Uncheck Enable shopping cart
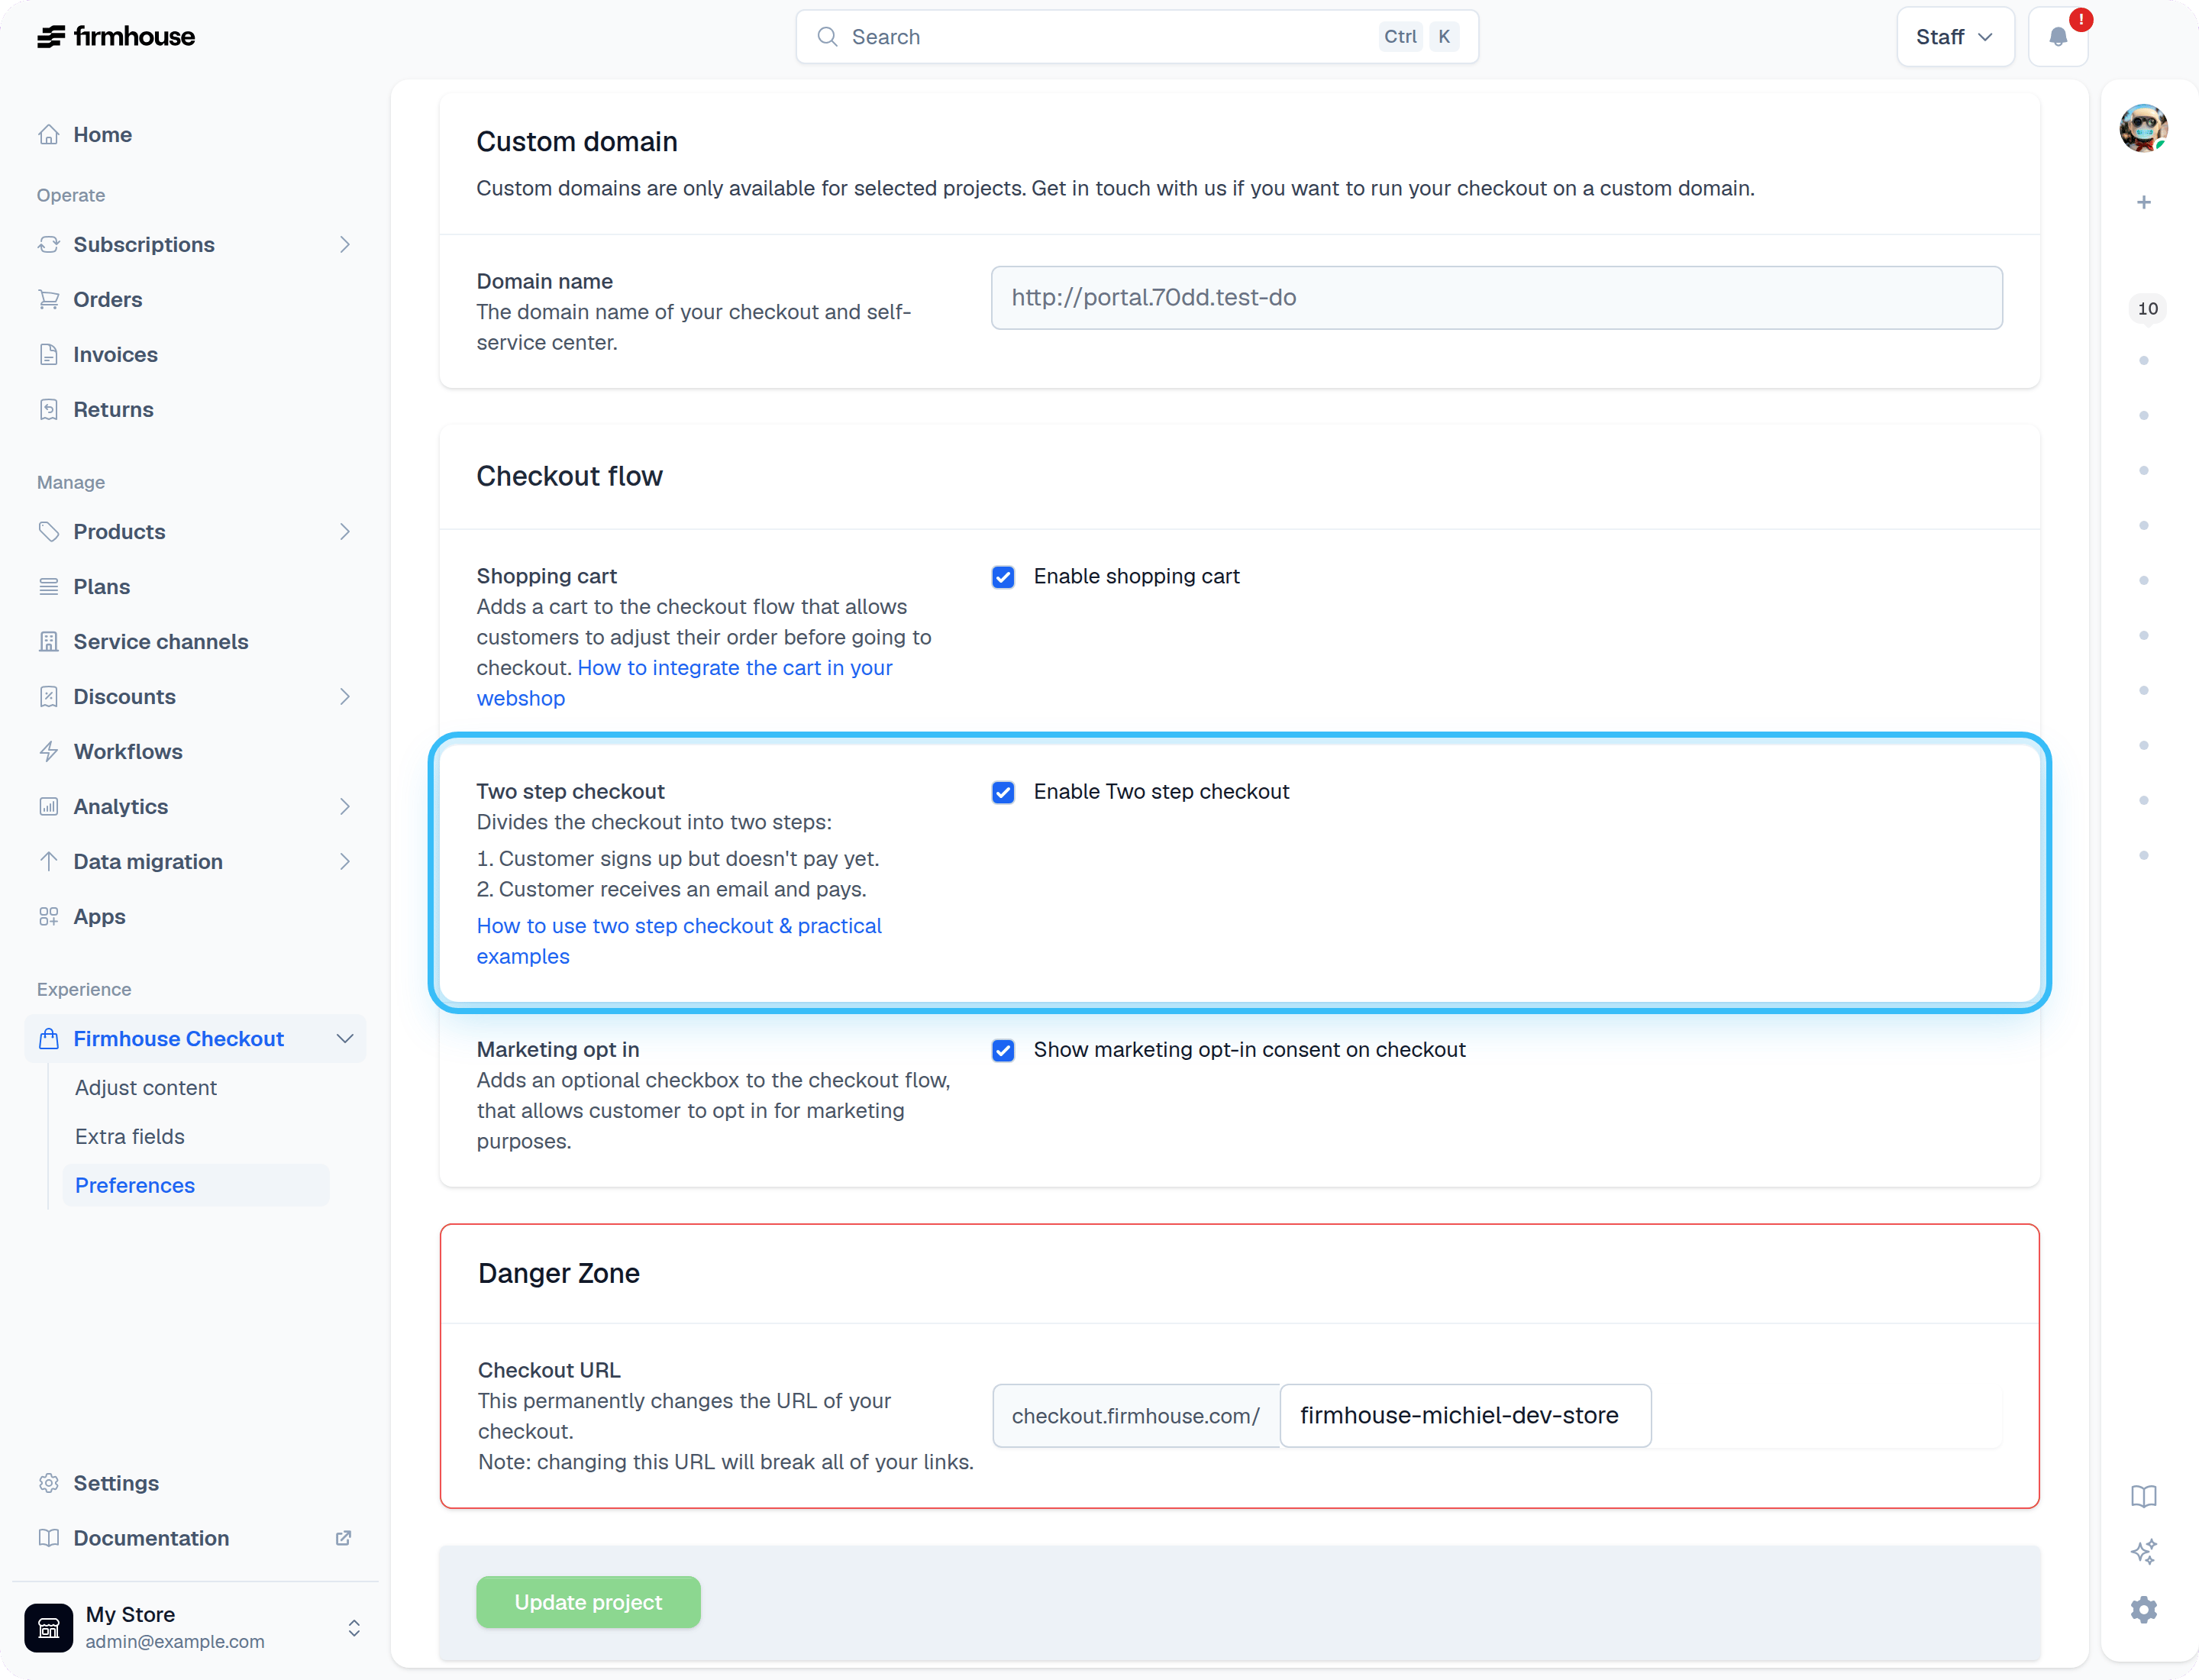 coord(1003,577)
